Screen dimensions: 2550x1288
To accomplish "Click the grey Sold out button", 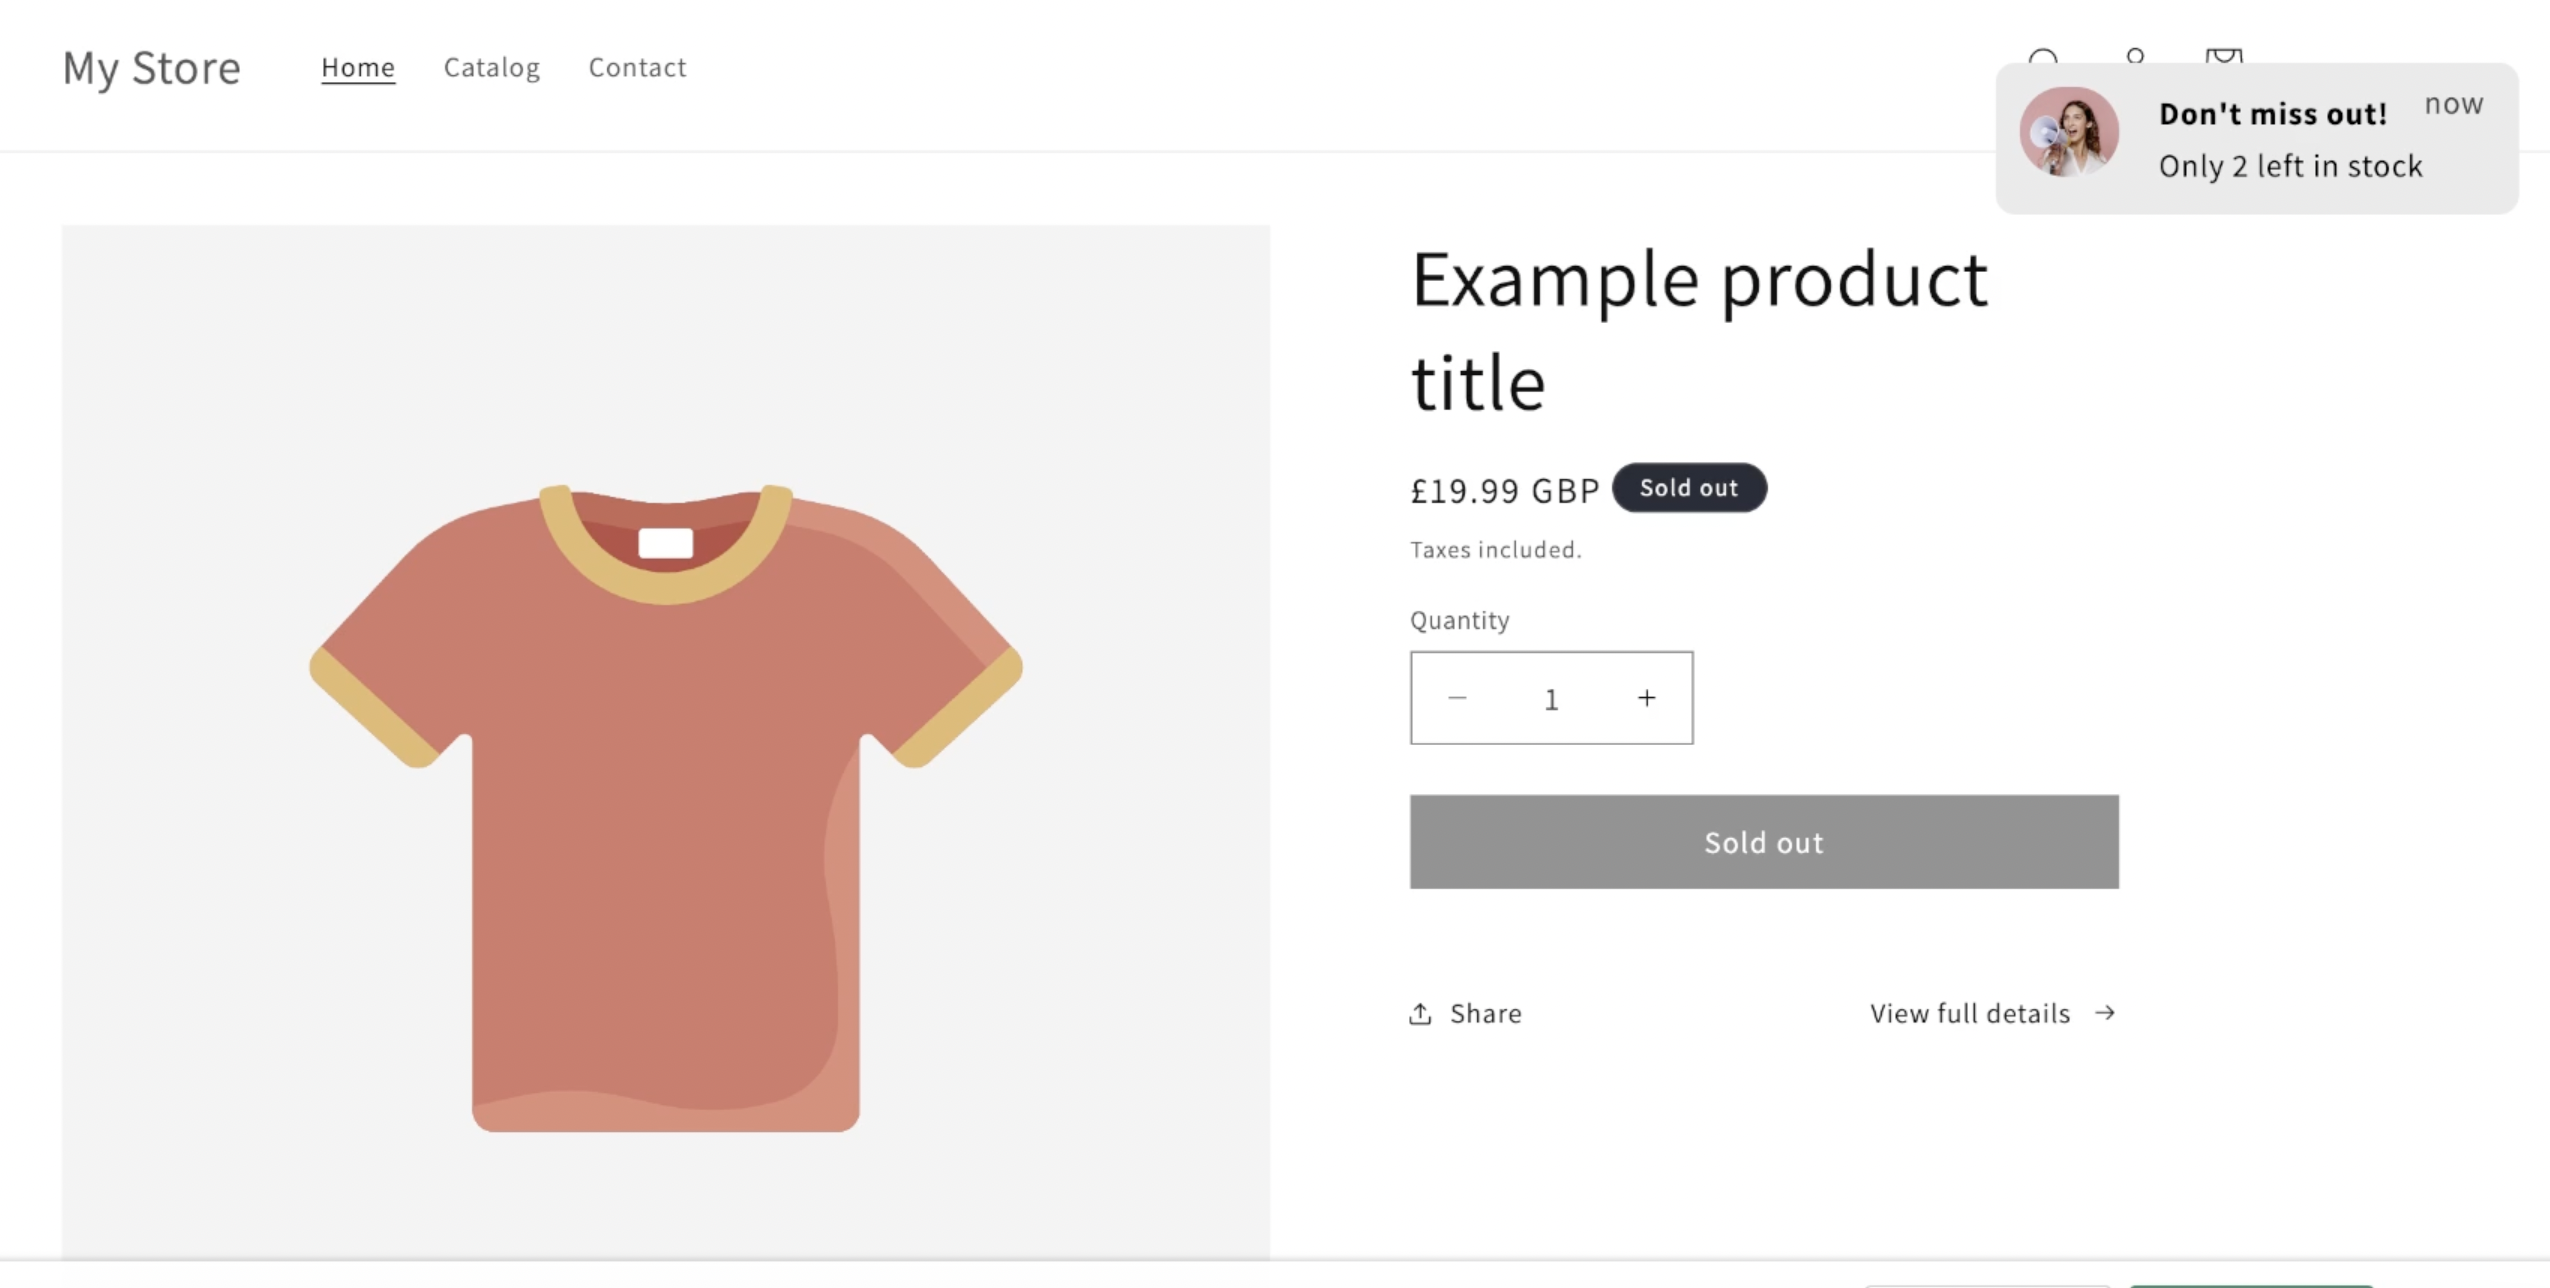I will tap(1764, 842).
